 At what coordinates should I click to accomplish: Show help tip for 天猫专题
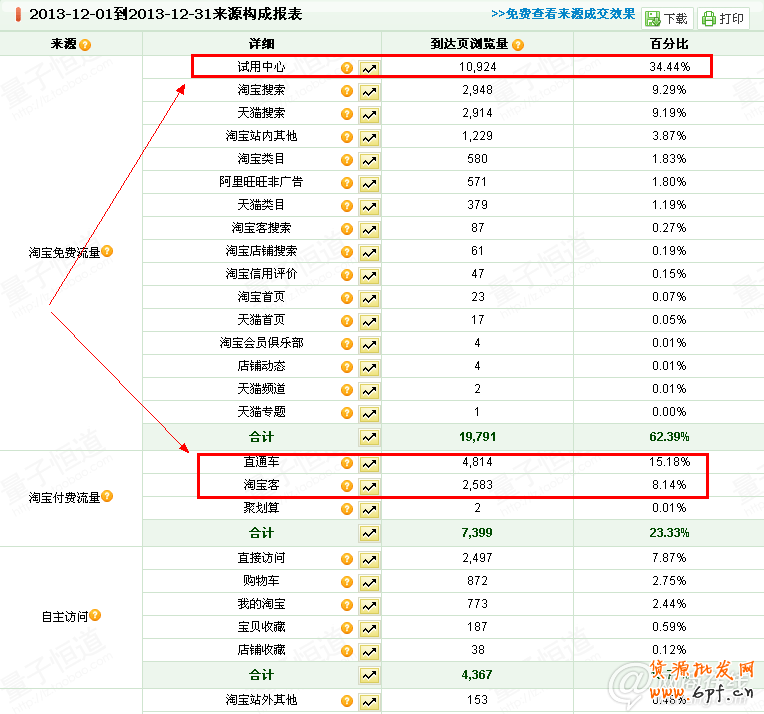pyautogui.click(x=346, y=413)
